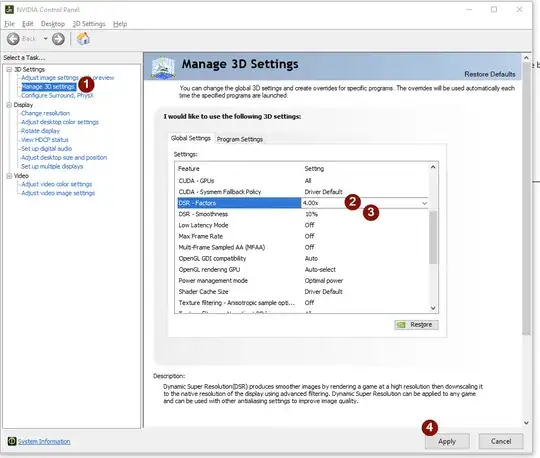Click the Restore Defaults link

pyautogui.click(x=490, y=74)
